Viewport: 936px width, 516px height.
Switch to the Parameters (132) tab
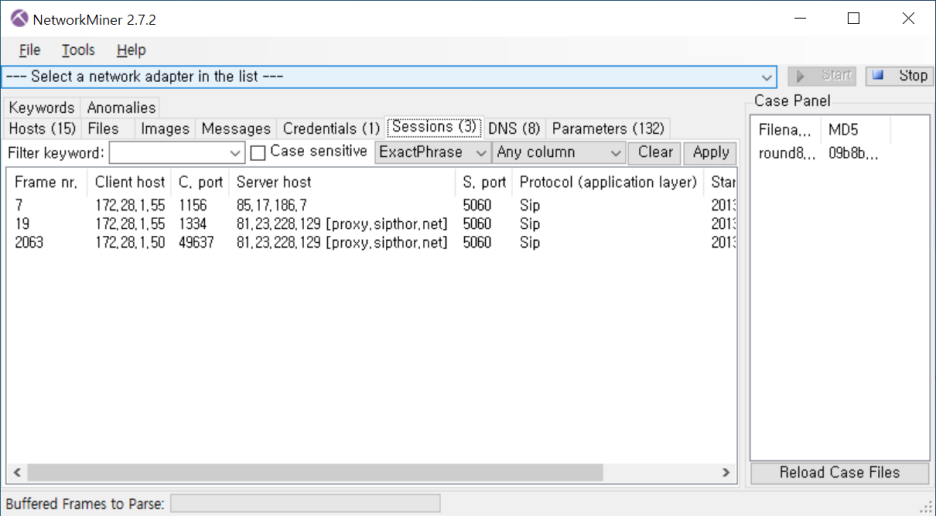(x=608, y=128)
